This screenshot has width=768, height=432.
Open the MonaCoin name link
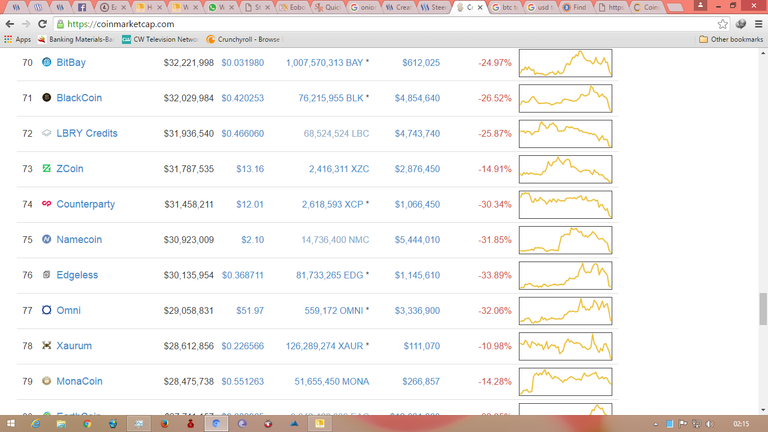(79, 381)
